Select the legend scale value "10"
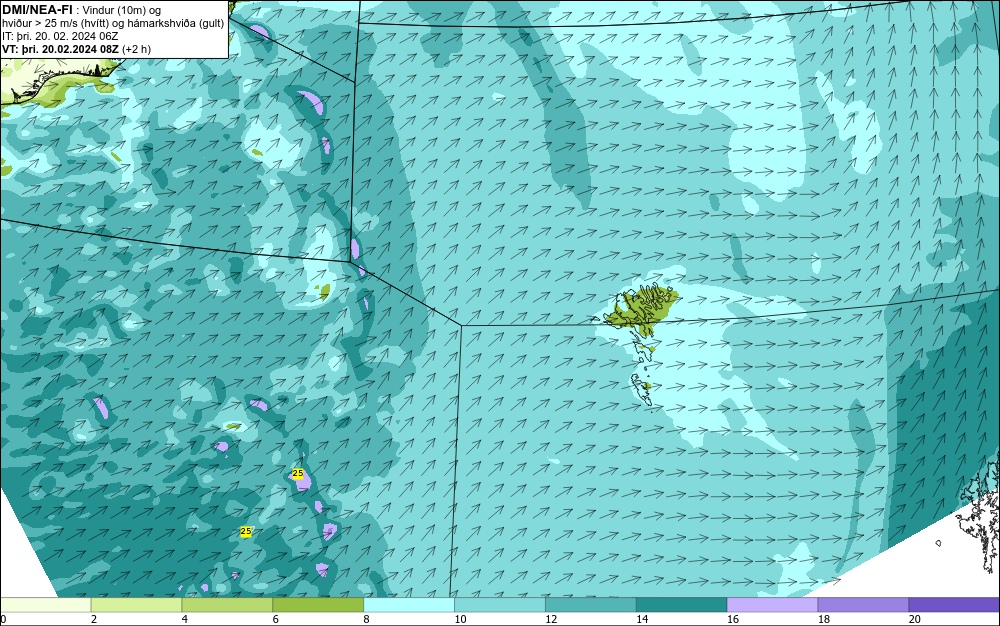This screenshot has height=626, width=1000. pyautogui.click(x=460, y=619)
